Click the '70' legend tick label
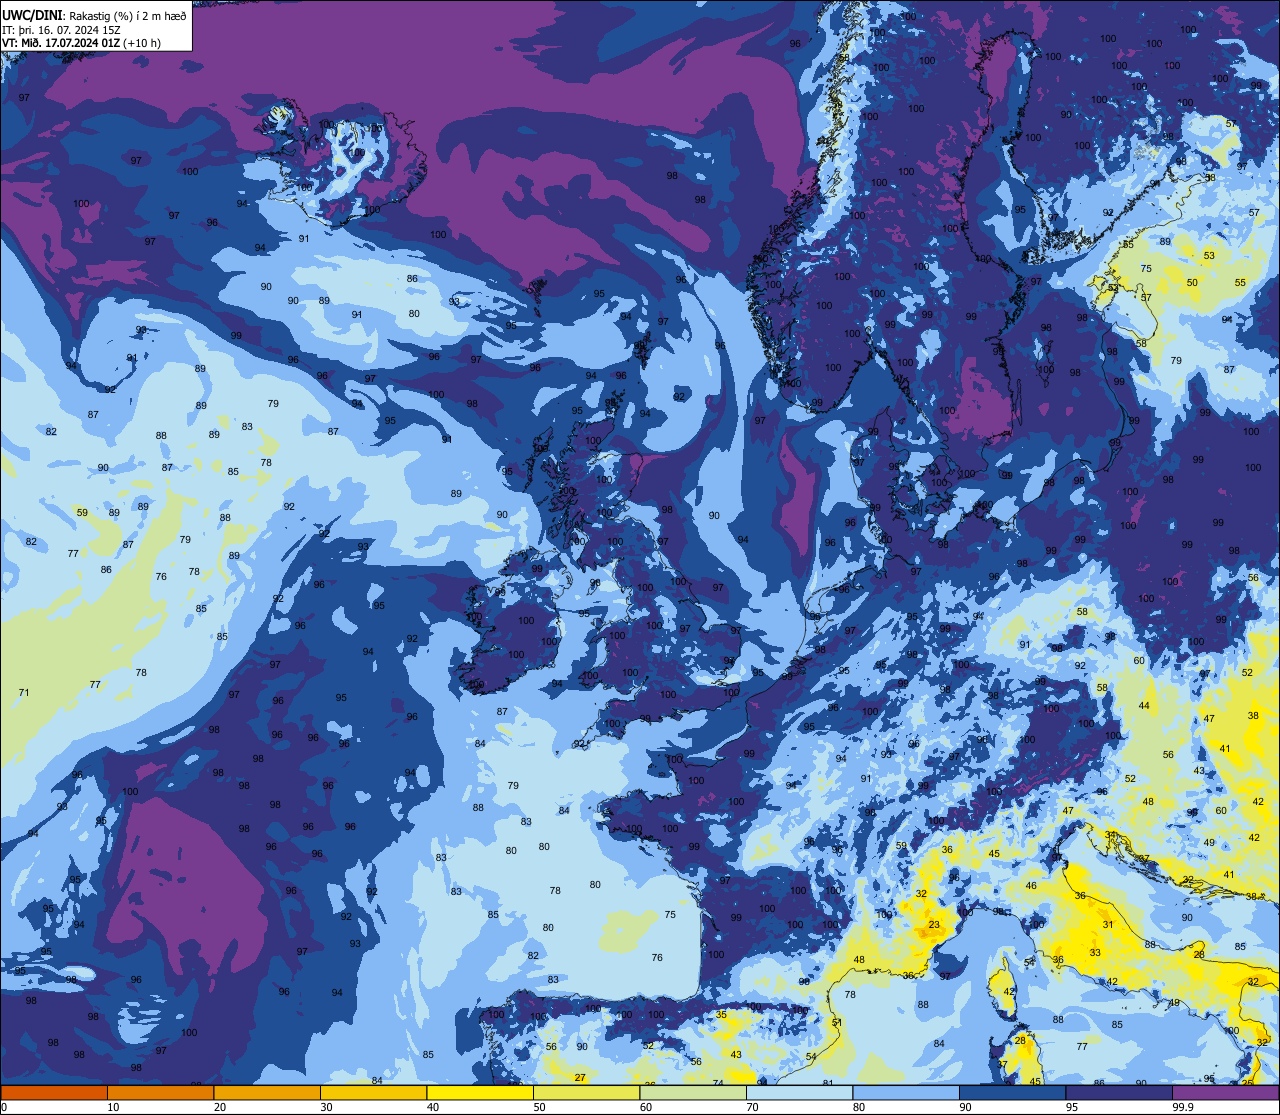The width and height of the screenshot is (1280, 1115). point(752,1107)
